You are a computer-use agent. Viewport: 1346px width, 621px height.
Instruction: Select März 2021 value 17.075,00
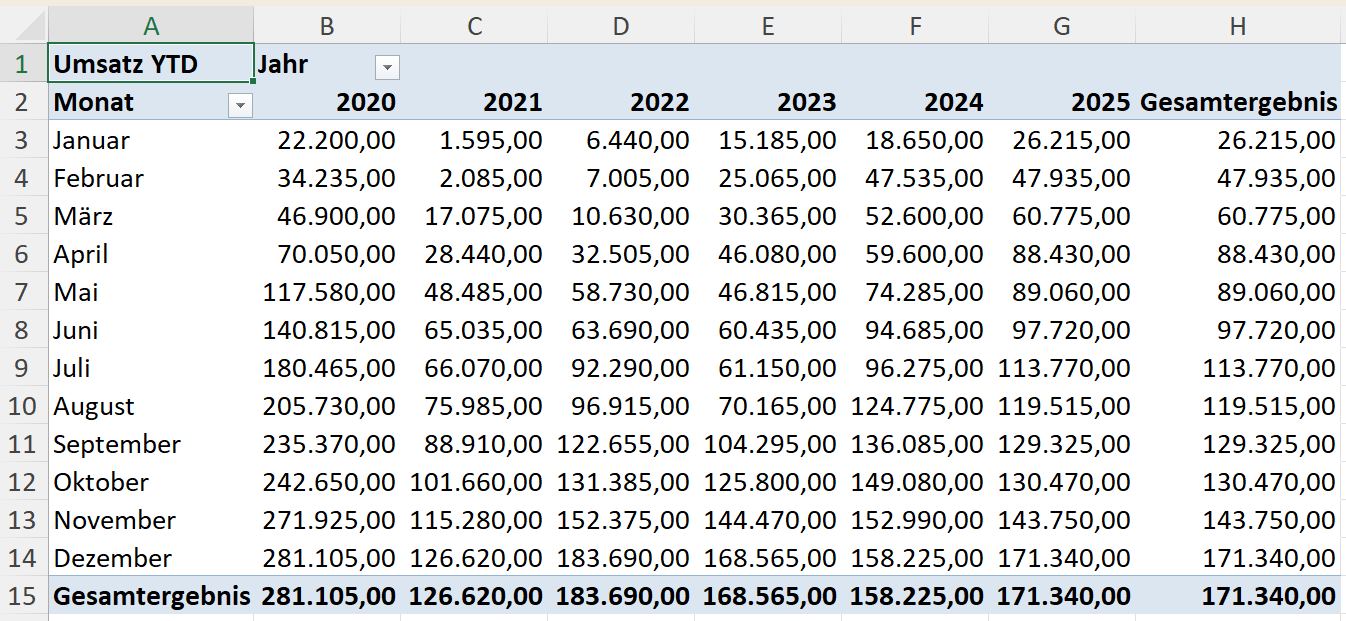(474, 217)
